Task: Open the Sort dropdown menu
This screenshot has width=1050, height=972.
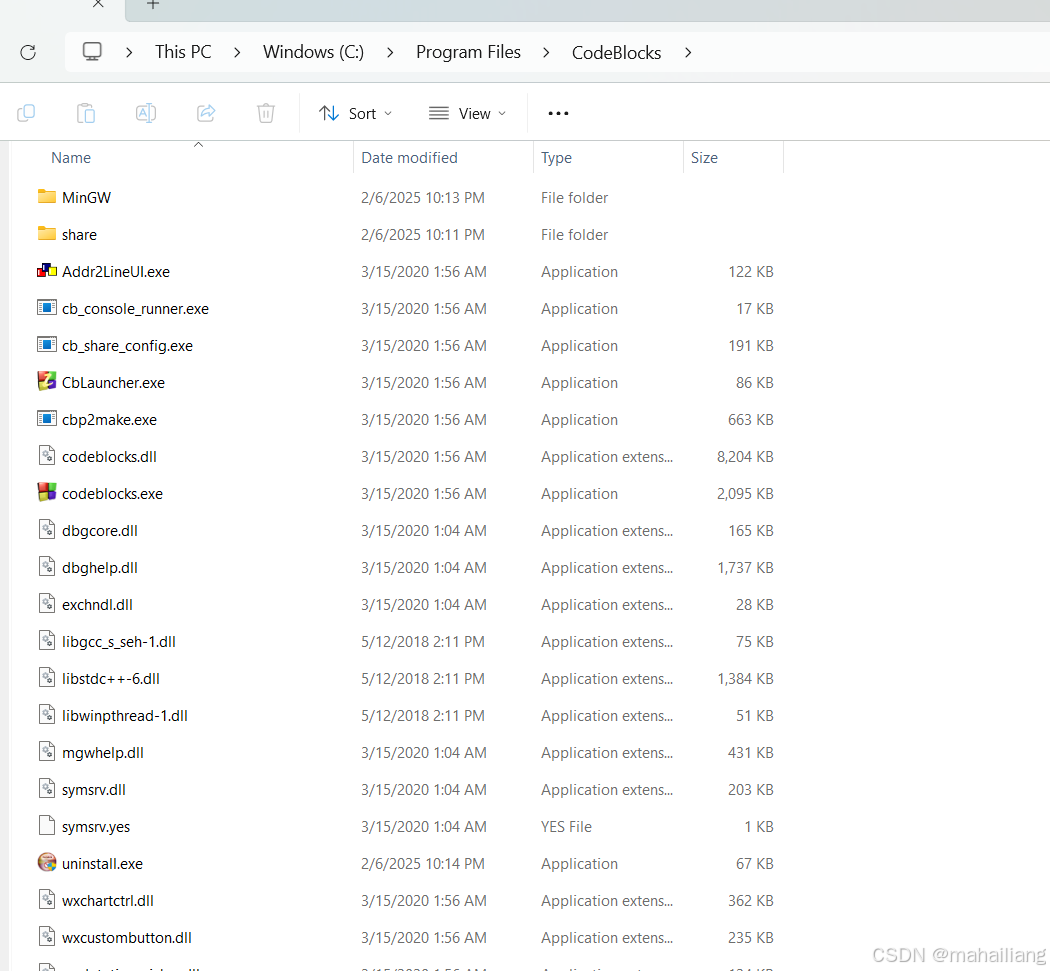Action: [x=356, y=114]
